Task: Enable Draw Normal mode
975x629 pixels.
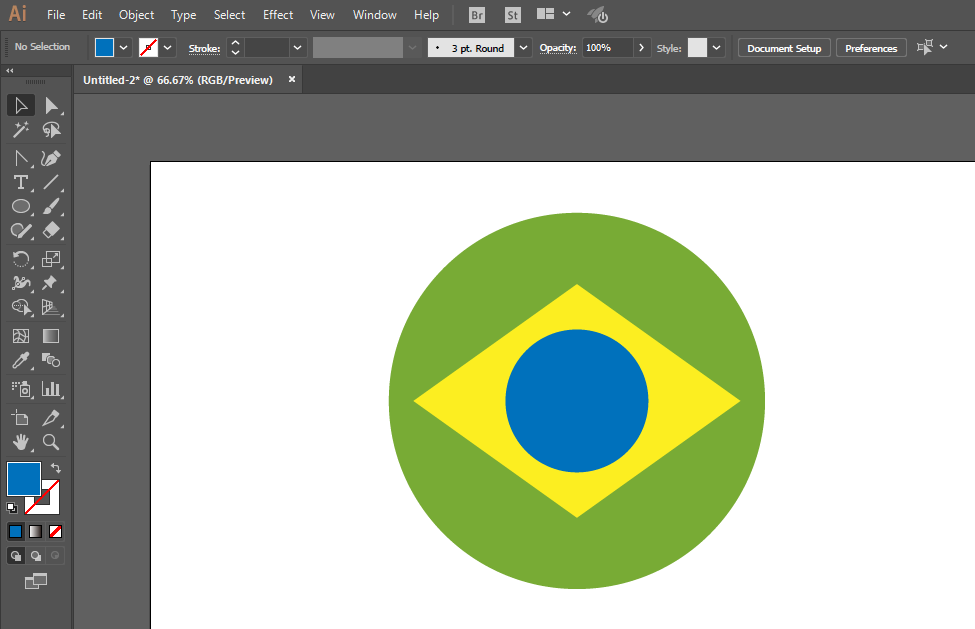Action: coord(16,556)
